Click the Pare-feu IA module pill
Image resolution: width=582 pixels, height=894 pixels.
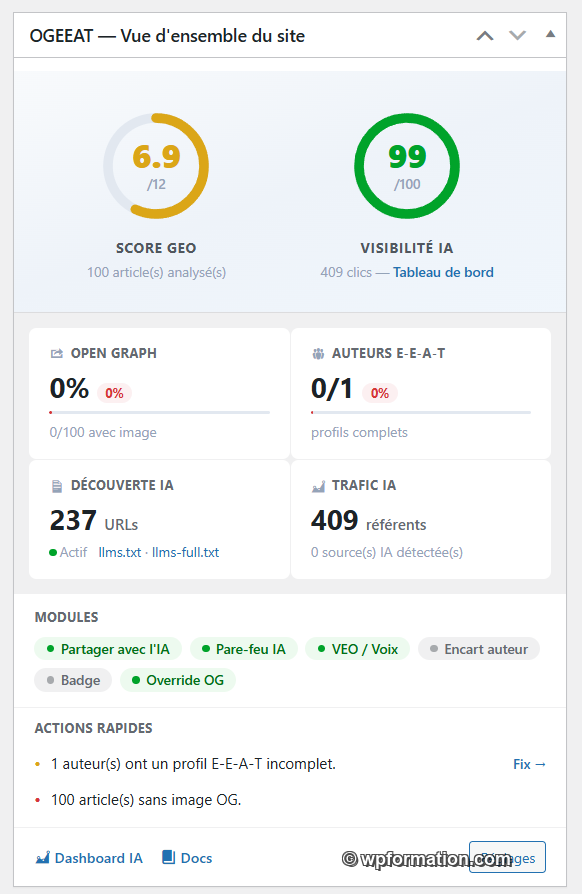coord(243,649)
